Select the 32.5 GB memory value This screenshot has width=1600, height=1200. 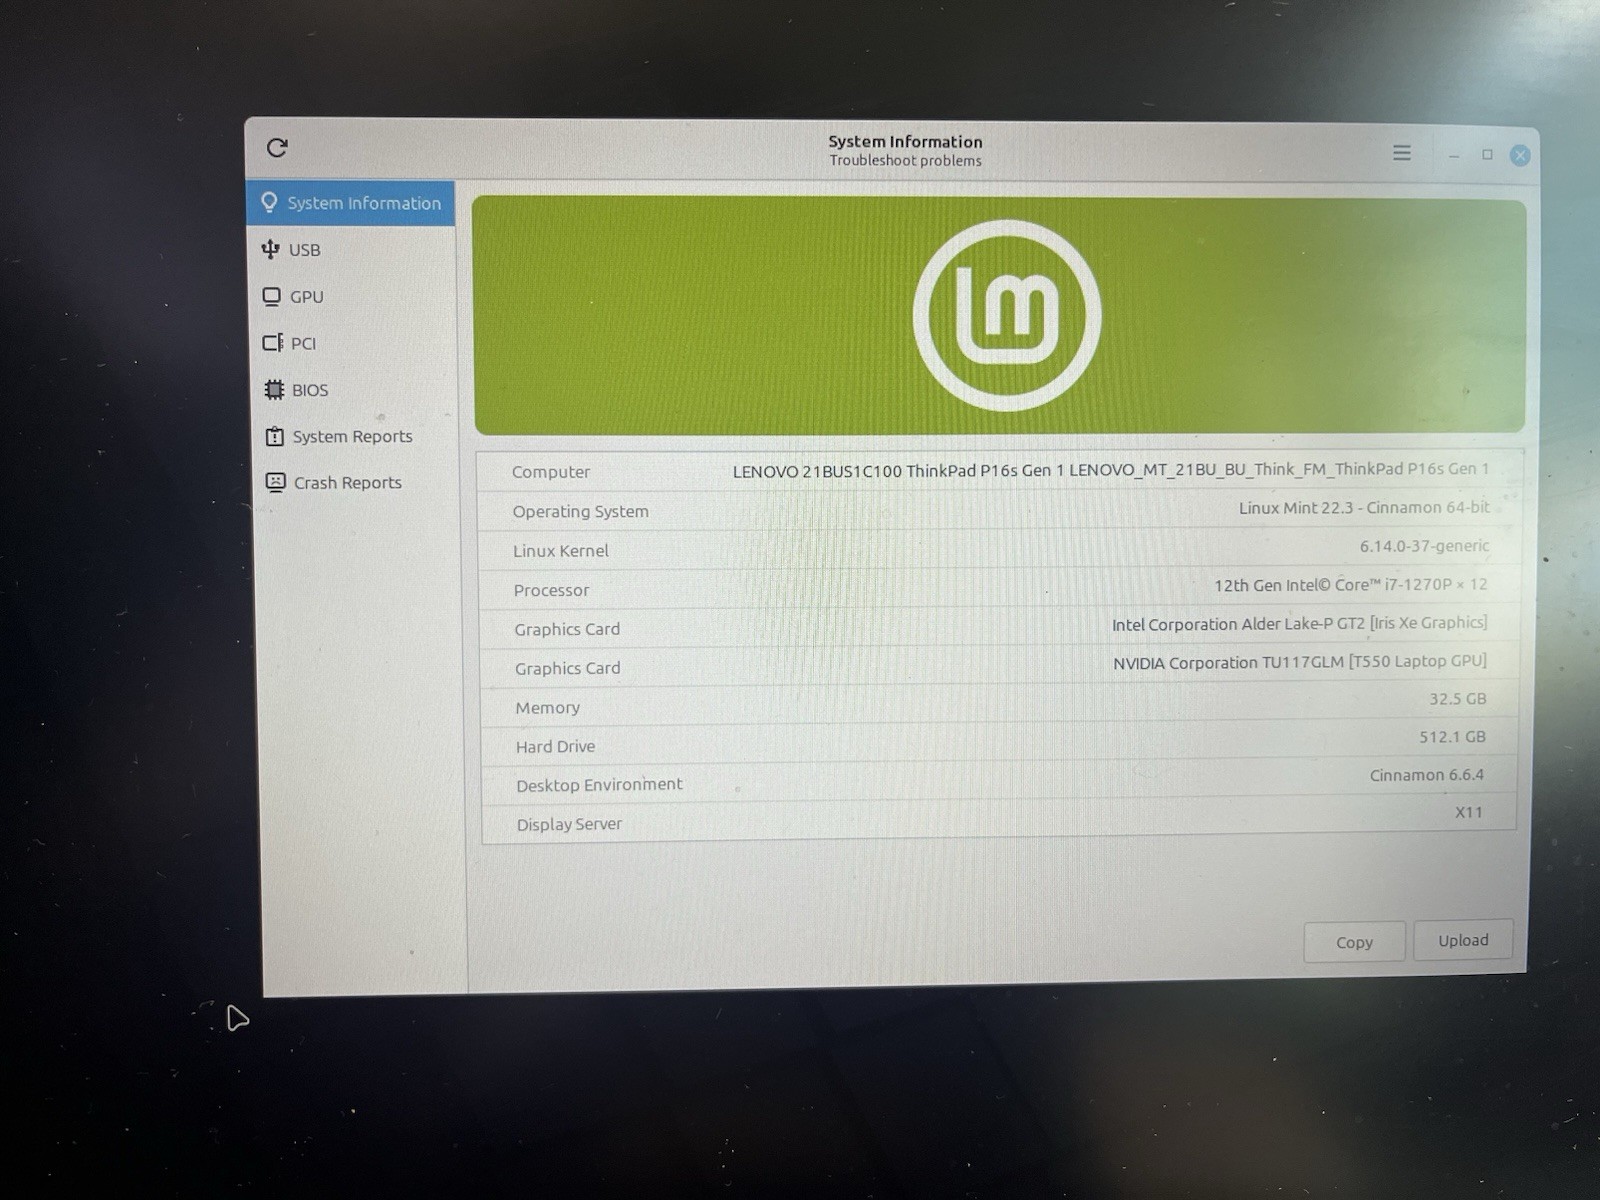(x=1457, y=699)
